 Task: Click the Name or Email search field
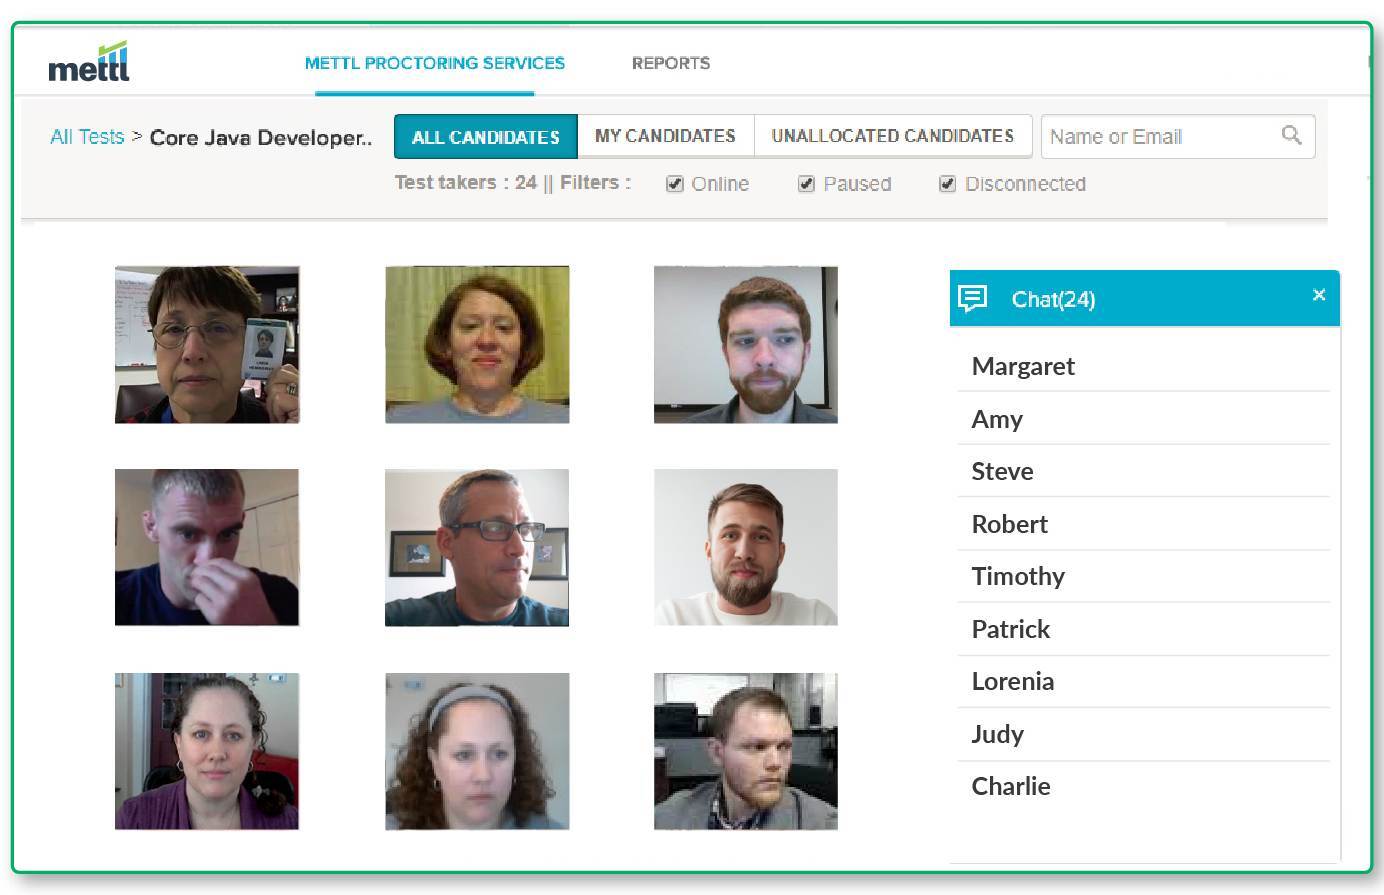coord(1178,136)
